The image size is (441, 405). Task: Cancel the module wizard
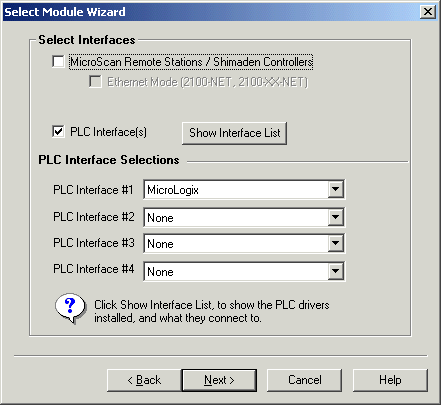304,380
